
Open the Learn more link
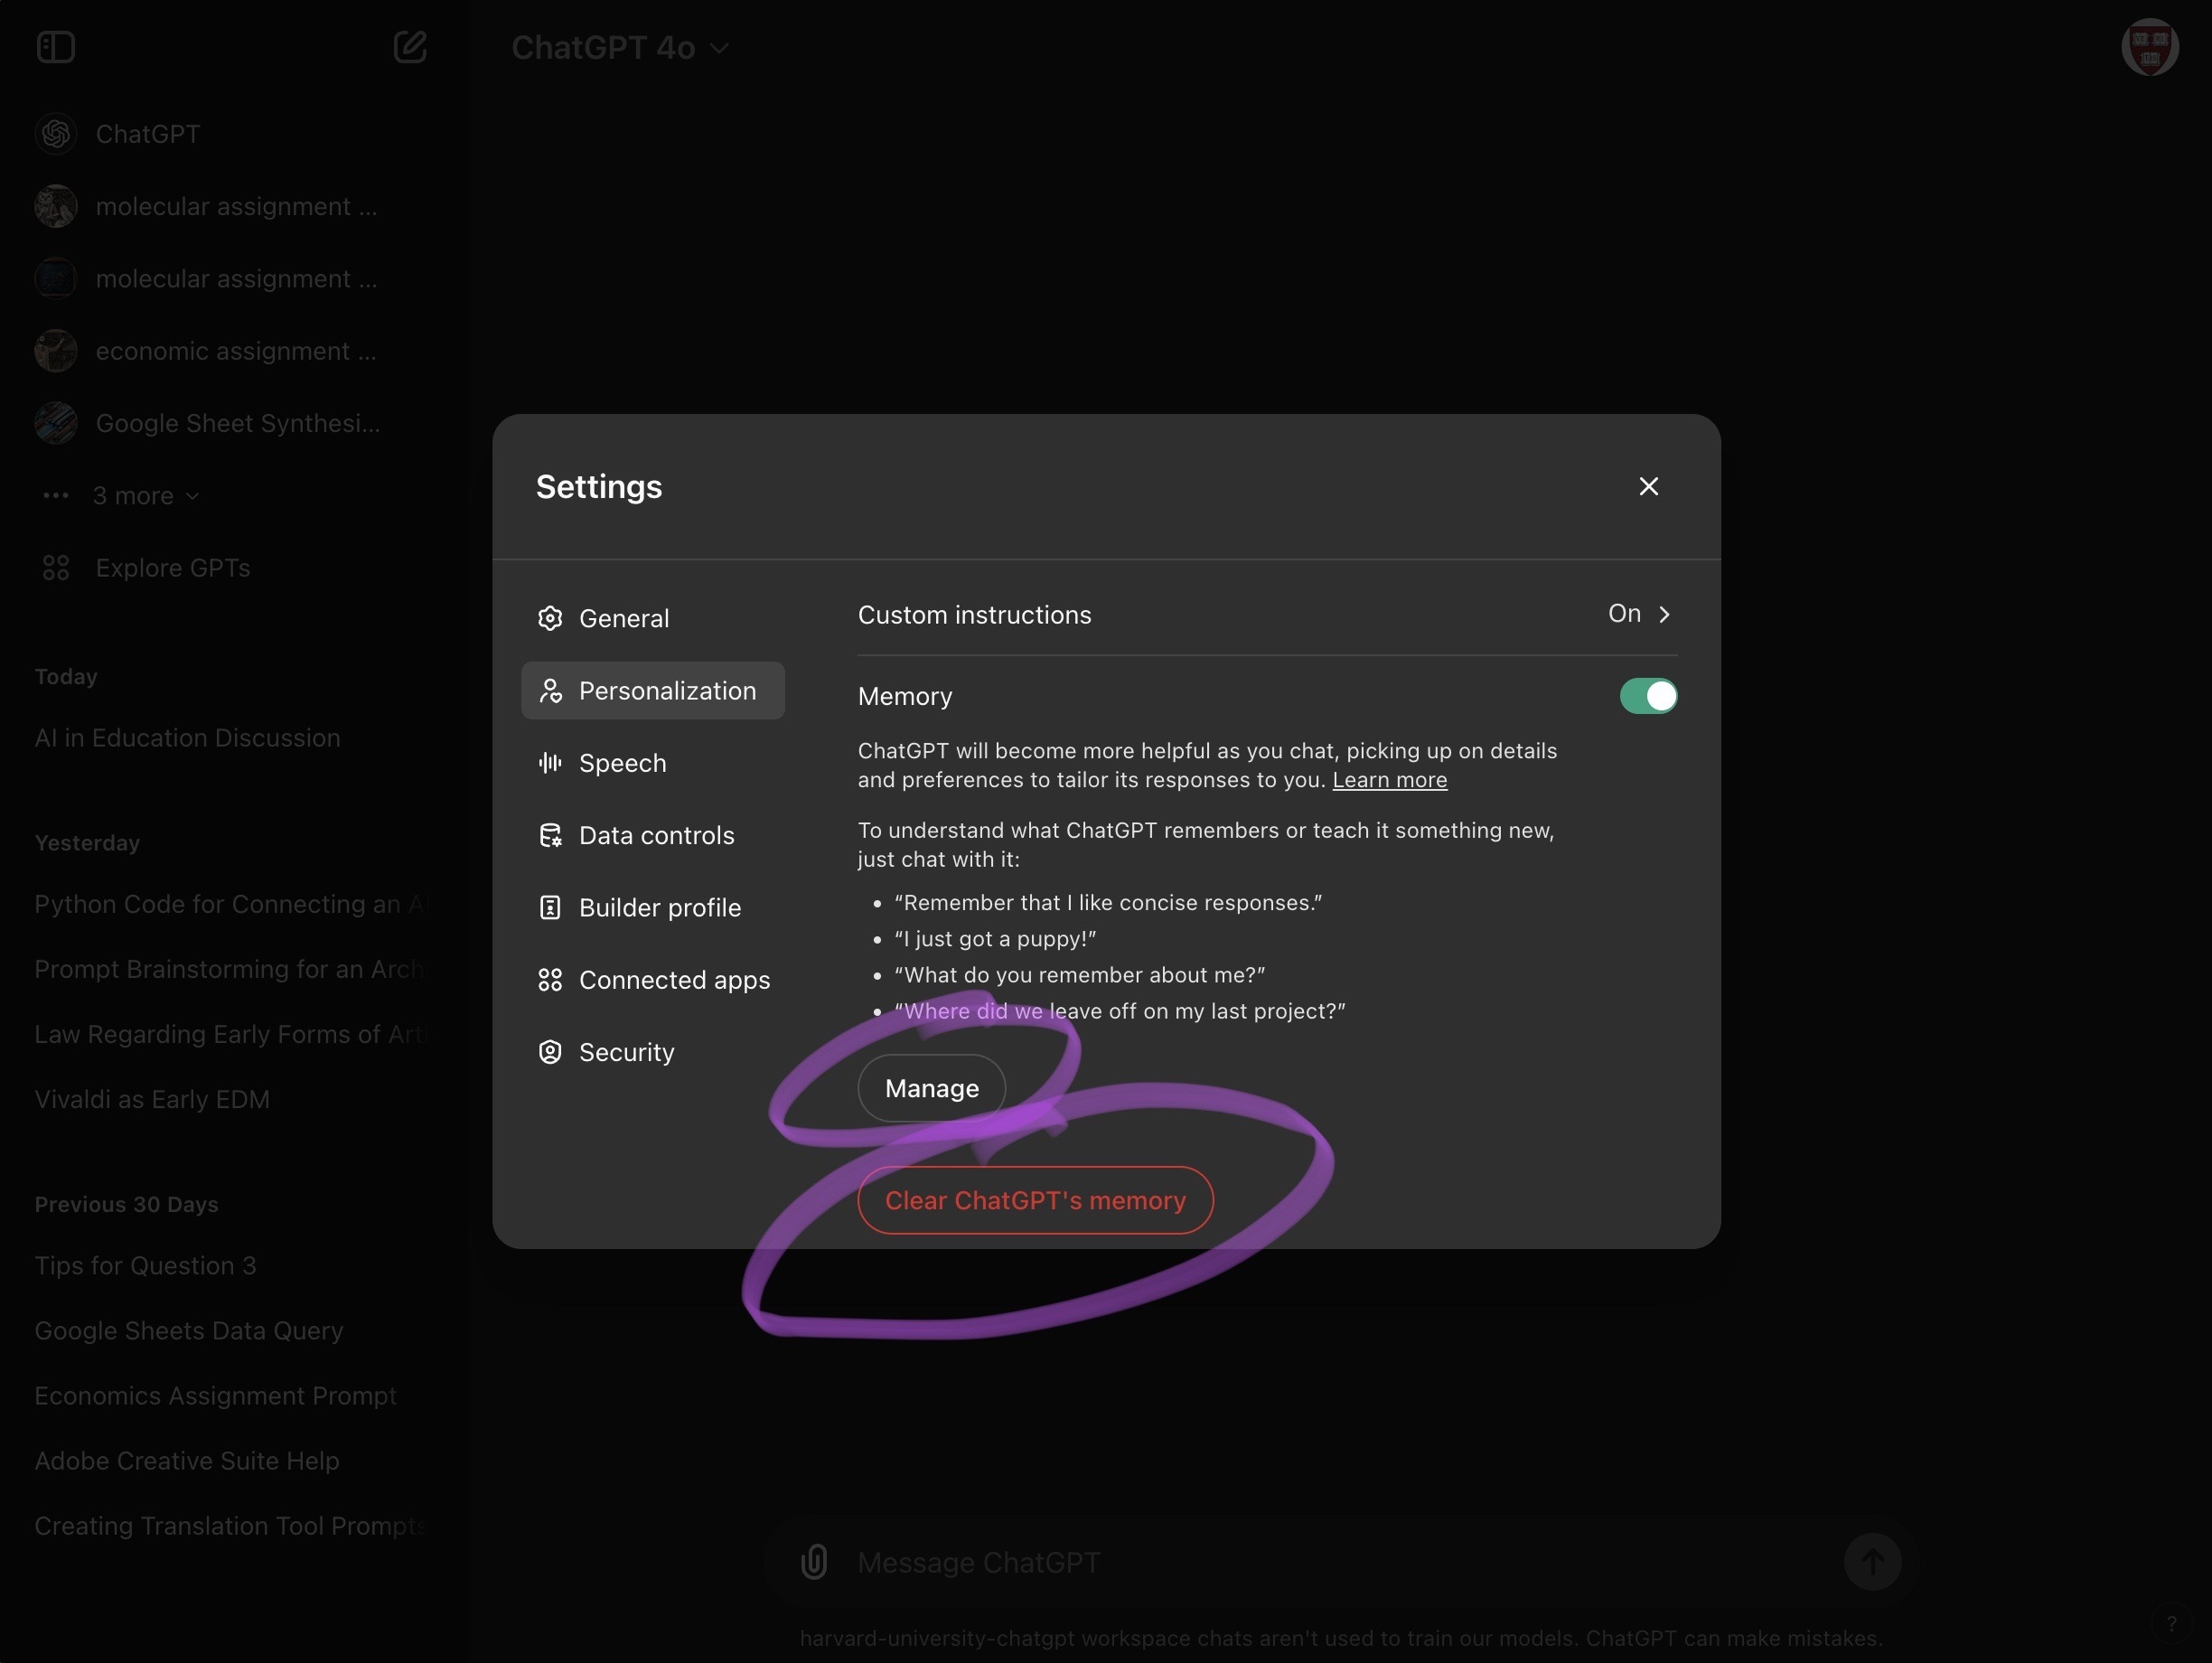click(1389, 780)
